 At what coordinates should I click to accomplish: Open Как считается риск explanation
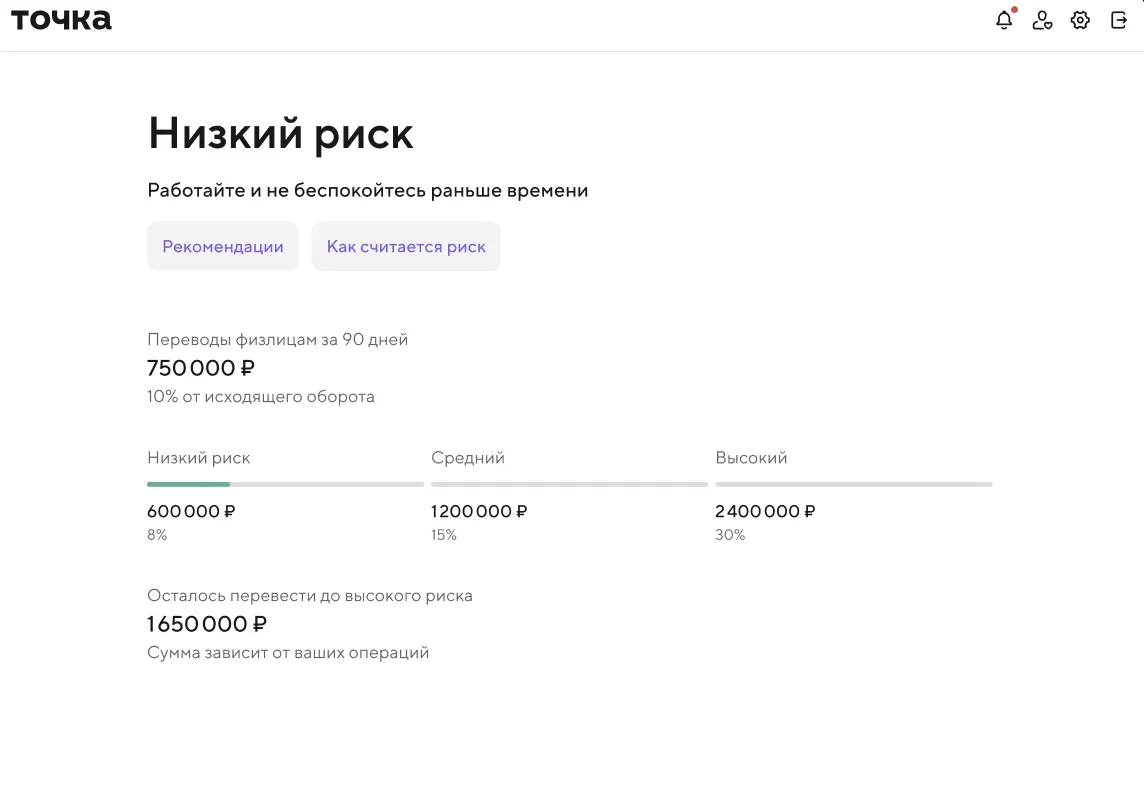click(406, 247)
